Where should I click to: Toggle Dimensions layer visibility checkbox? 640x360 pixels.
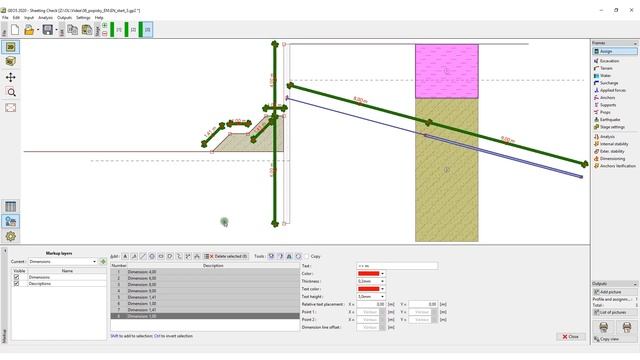[x=16, y=277]
